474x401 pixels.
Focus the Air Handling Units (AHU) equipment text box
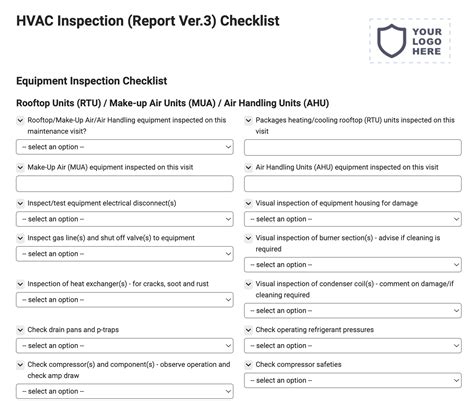coord(353,184)
